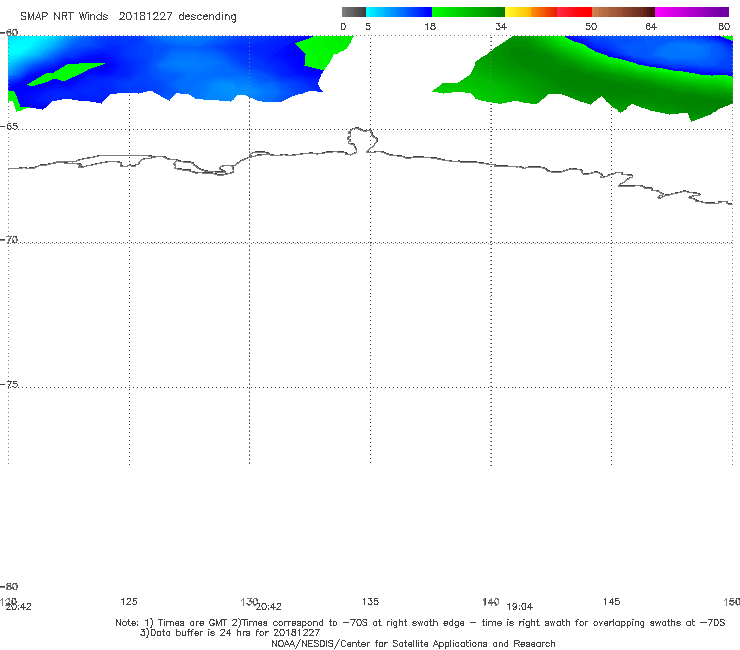The width and height of the screenshot is (740, 650).
Task: Click the color bar label '18'
Action: pyautogui.click(x=430, y=27)
